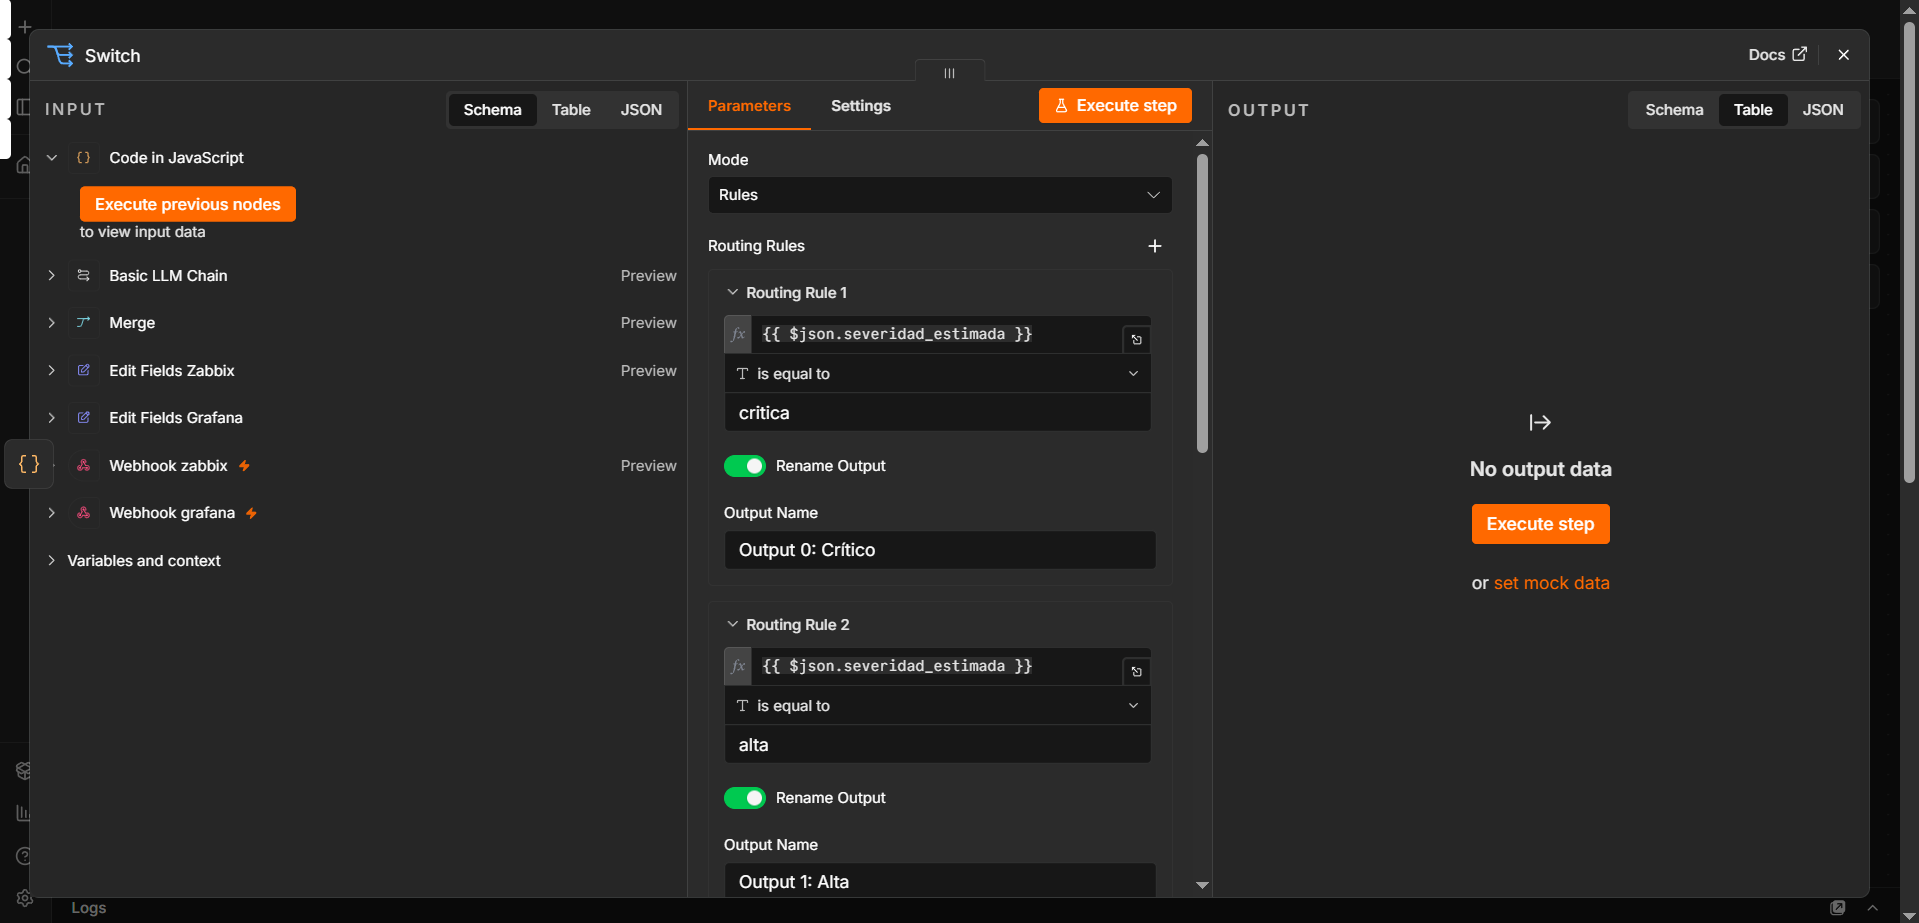Click the Rule 1 value field containing critica
The height and width of the screenshot is (923, 1919).
(x=937, y=413)
